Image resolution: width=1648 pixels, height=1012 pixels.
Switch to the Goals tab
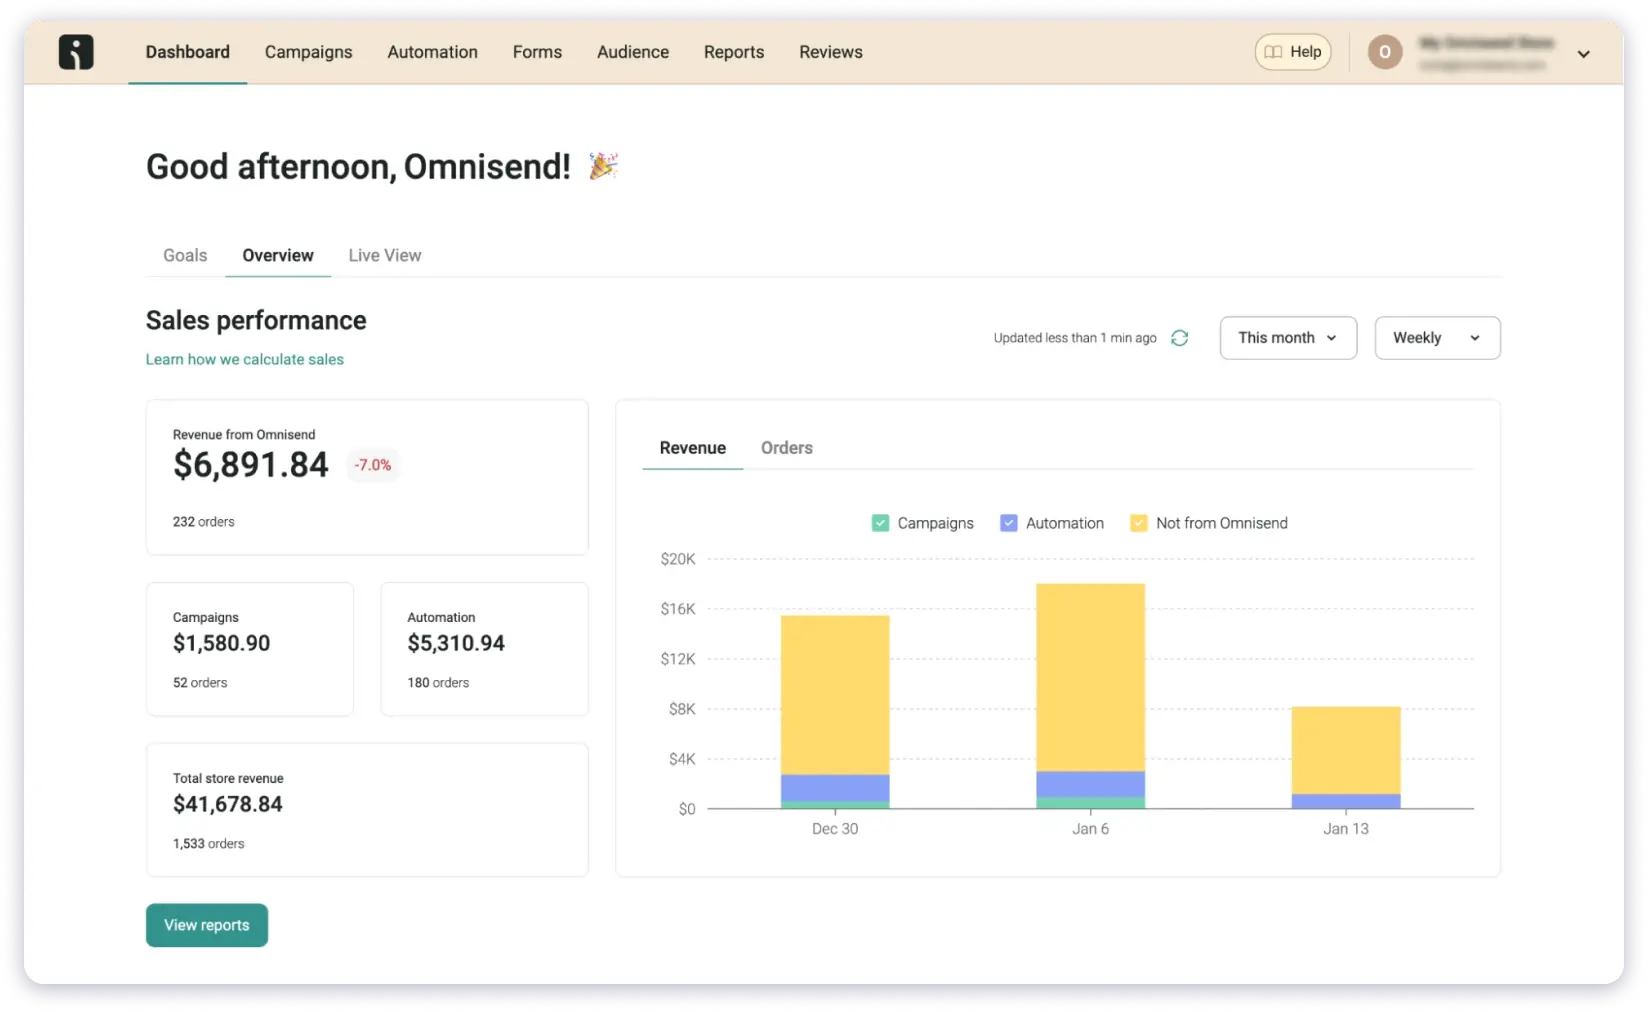point(185,255)
